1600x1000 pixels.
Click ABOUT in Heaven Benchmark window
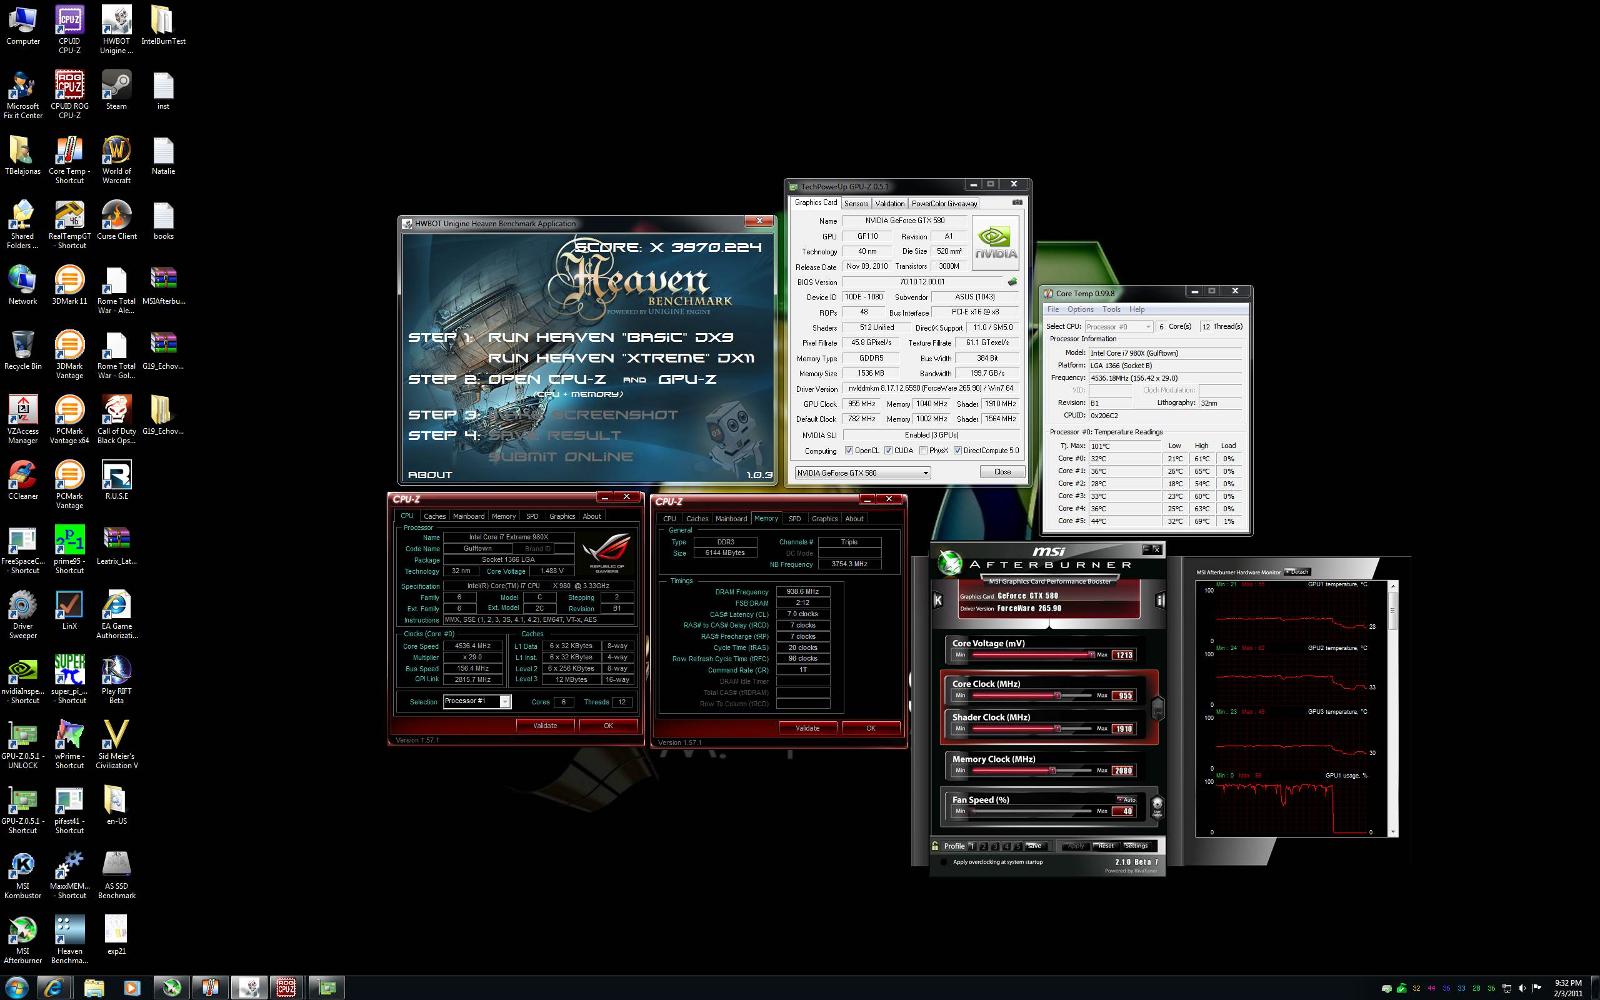[x=430, y=475]
